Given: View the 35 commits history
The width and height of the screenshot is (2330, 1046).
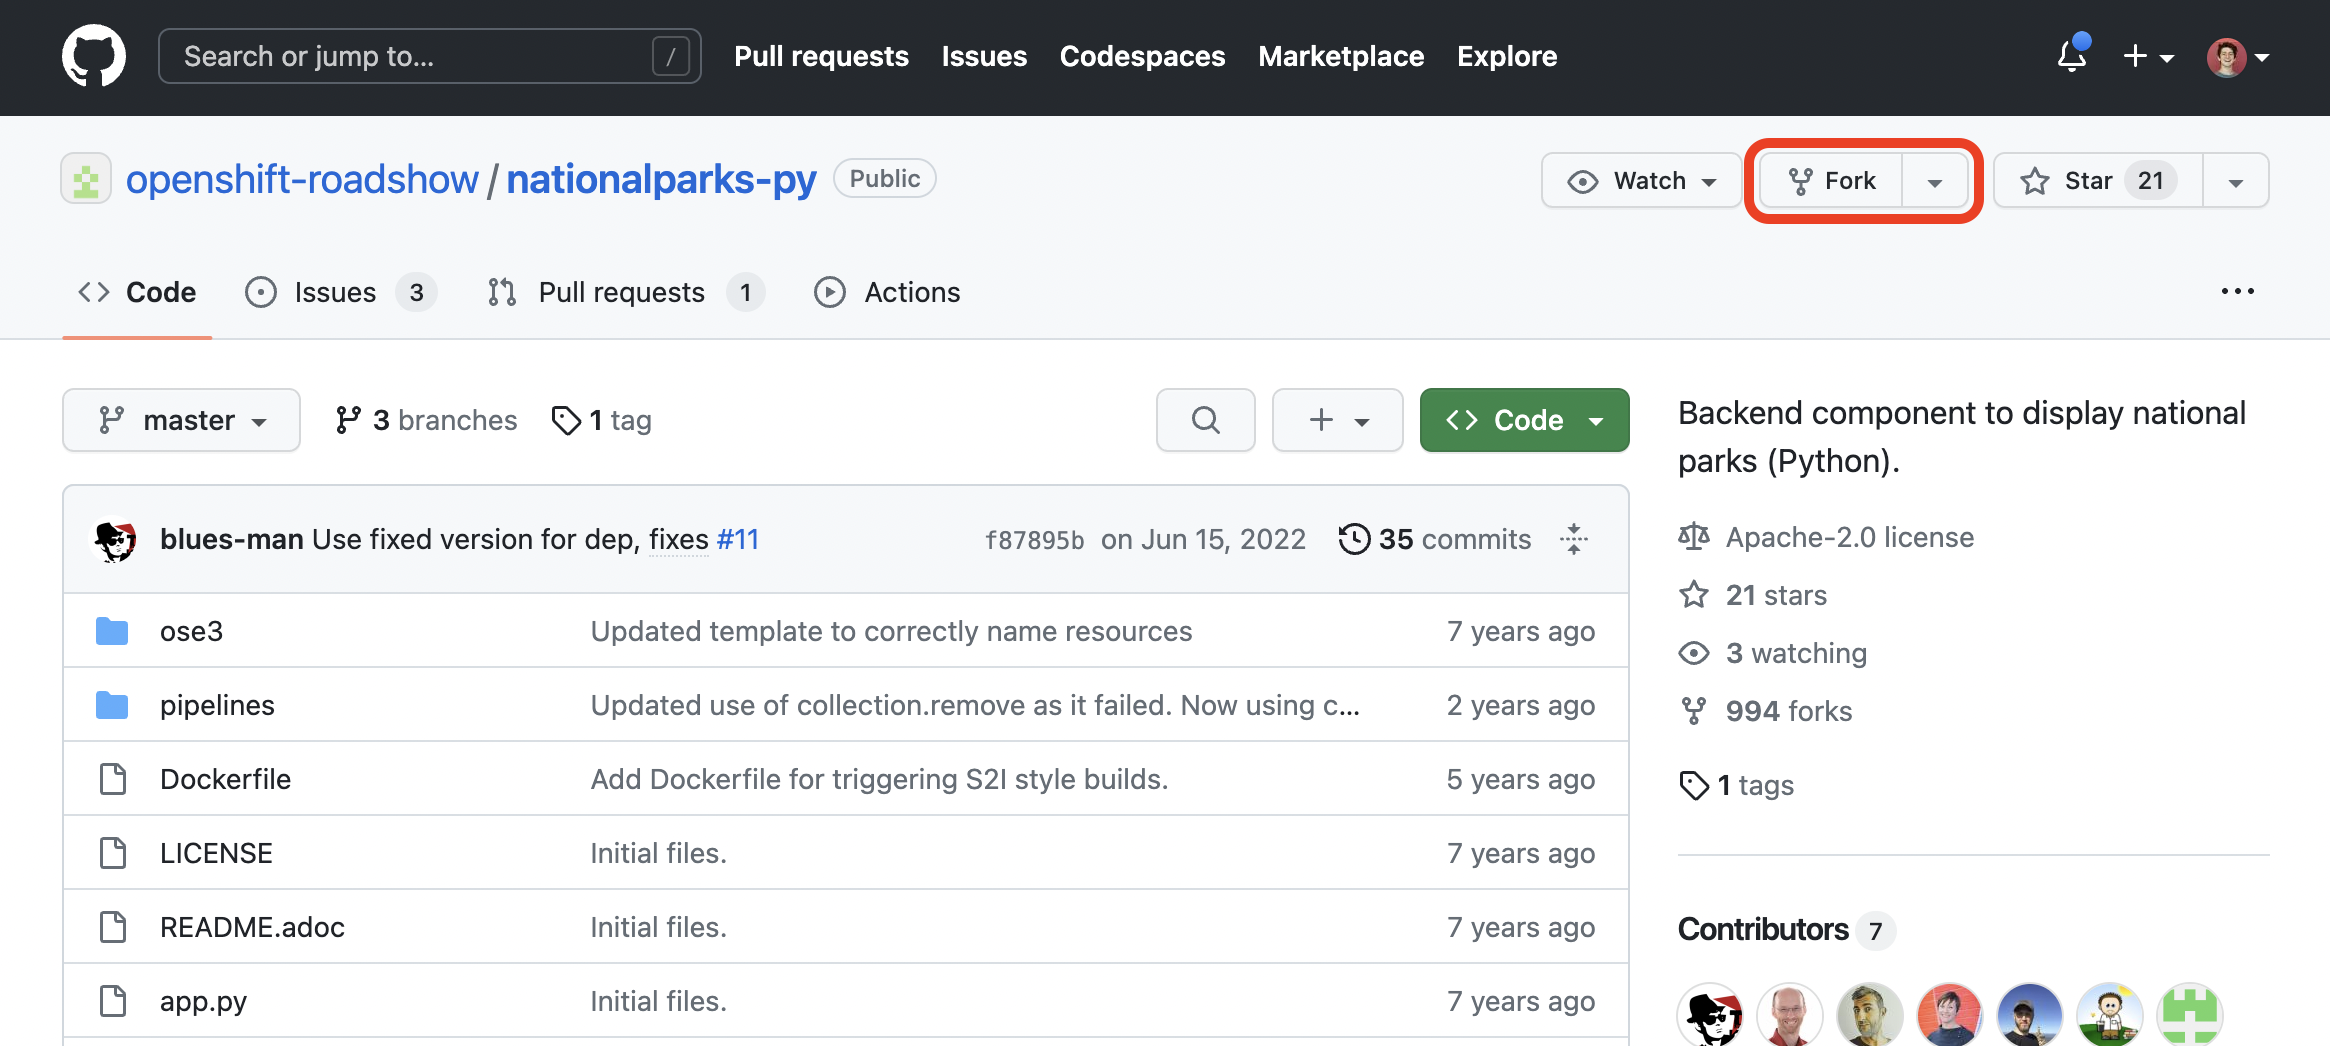Looking at the screenshot, I should (1454, 539).
